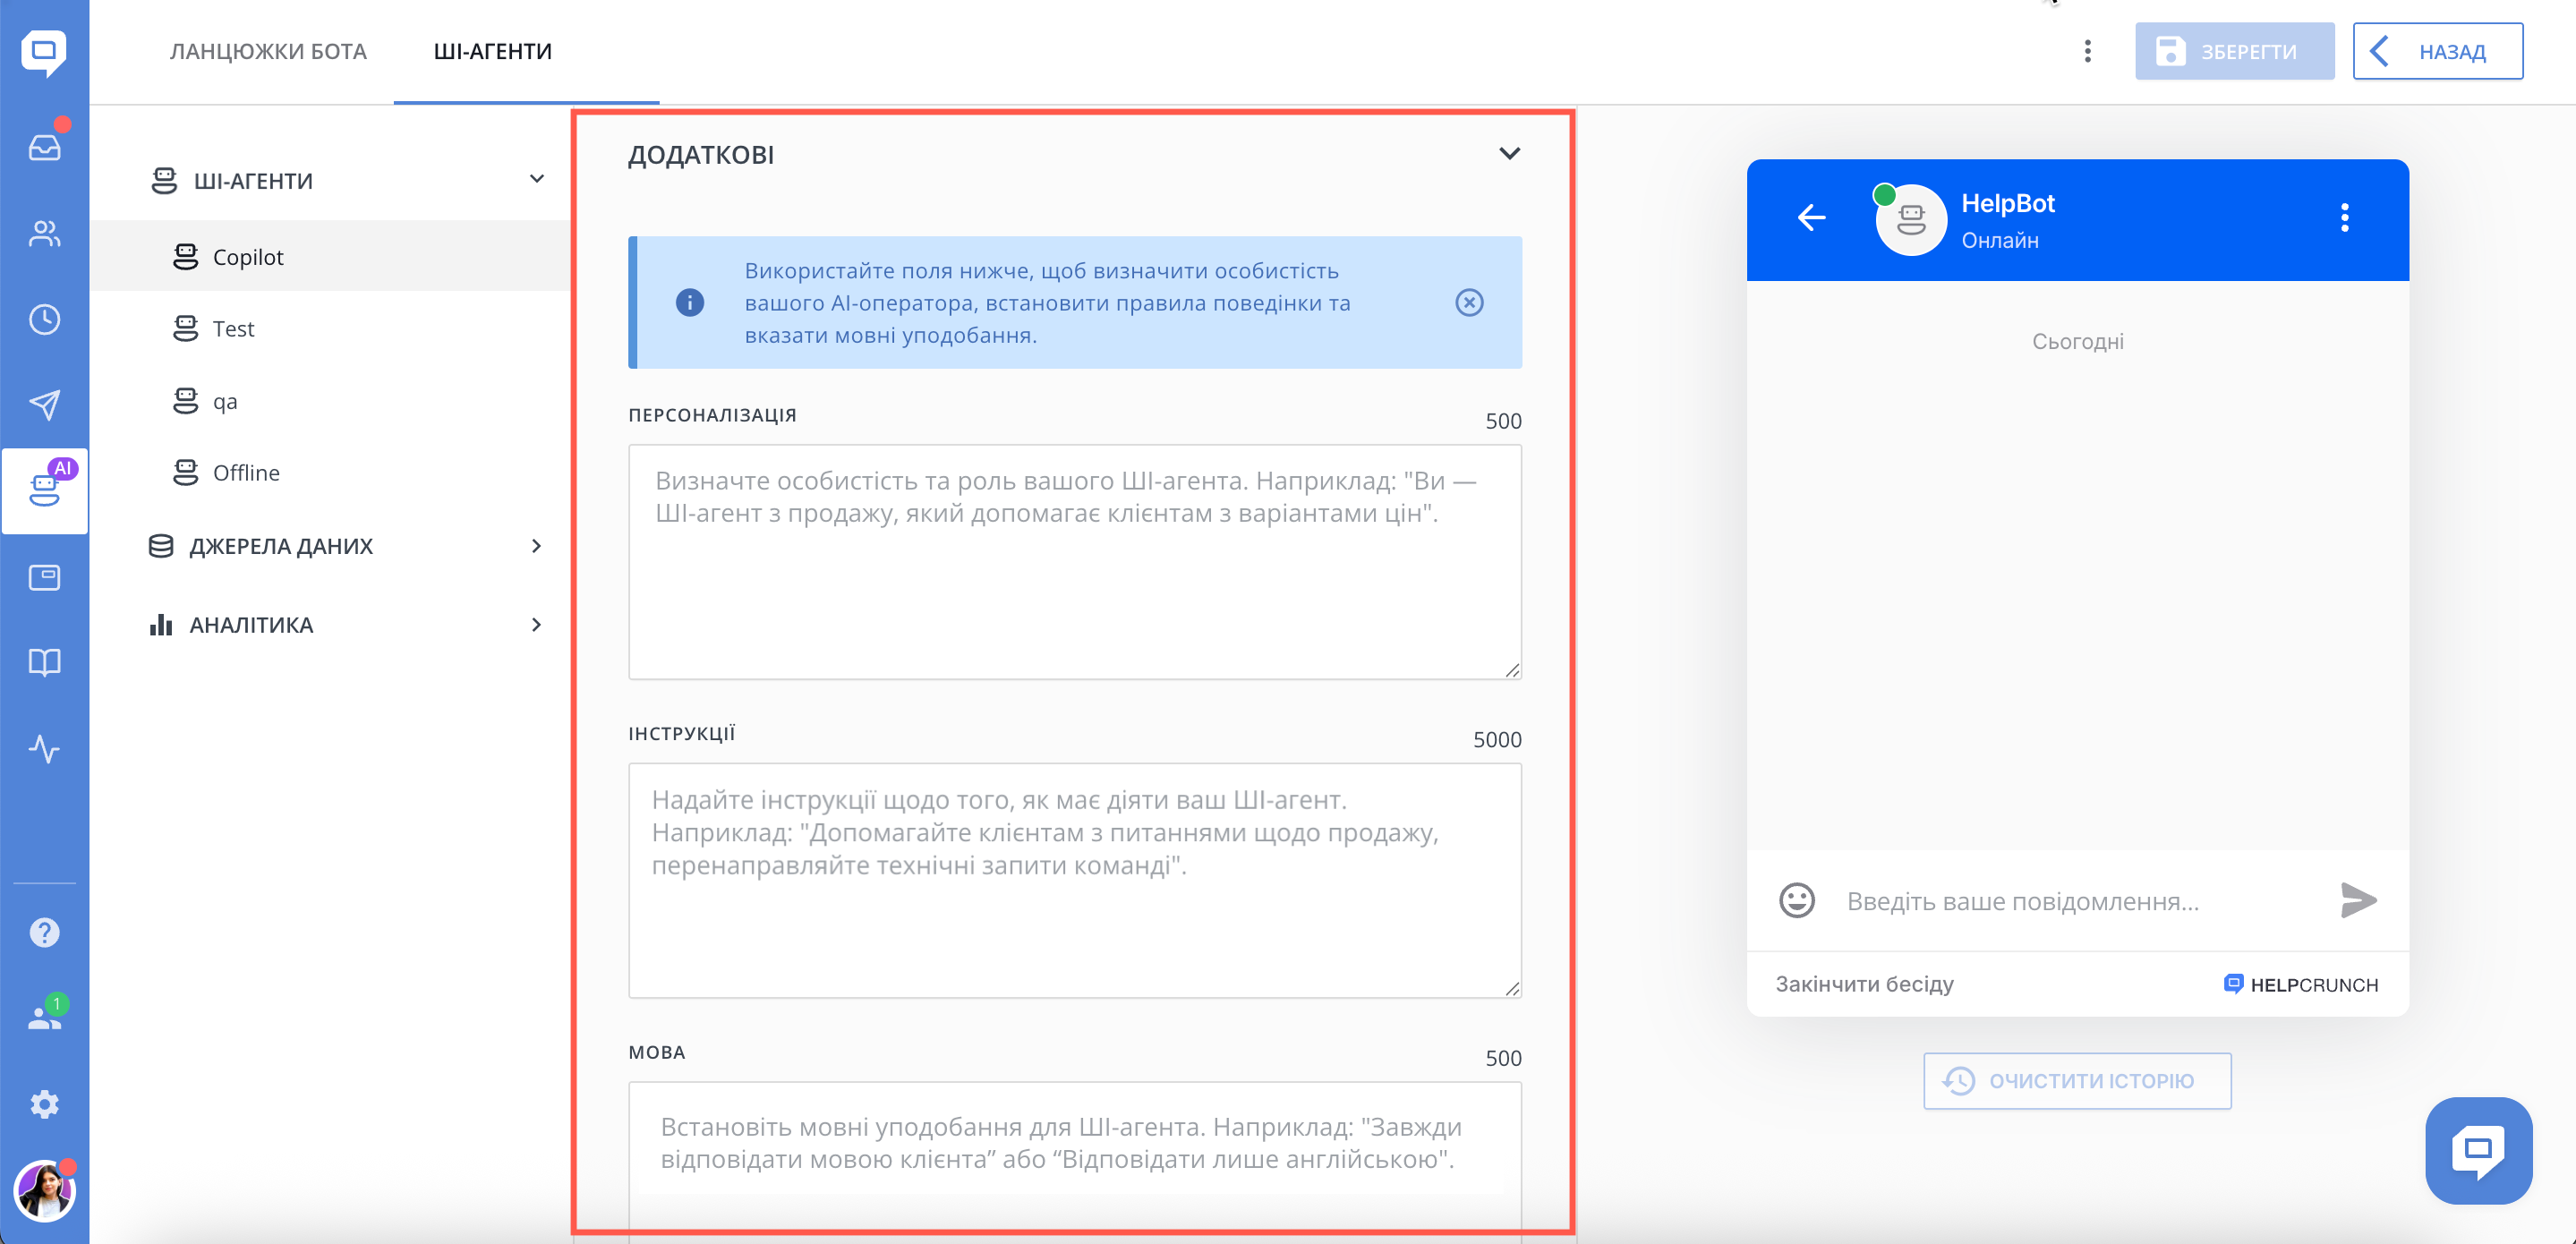Click the info icon in blue banner
This screenshot has height=1244, width=2576.
click(x=689, y=302)
